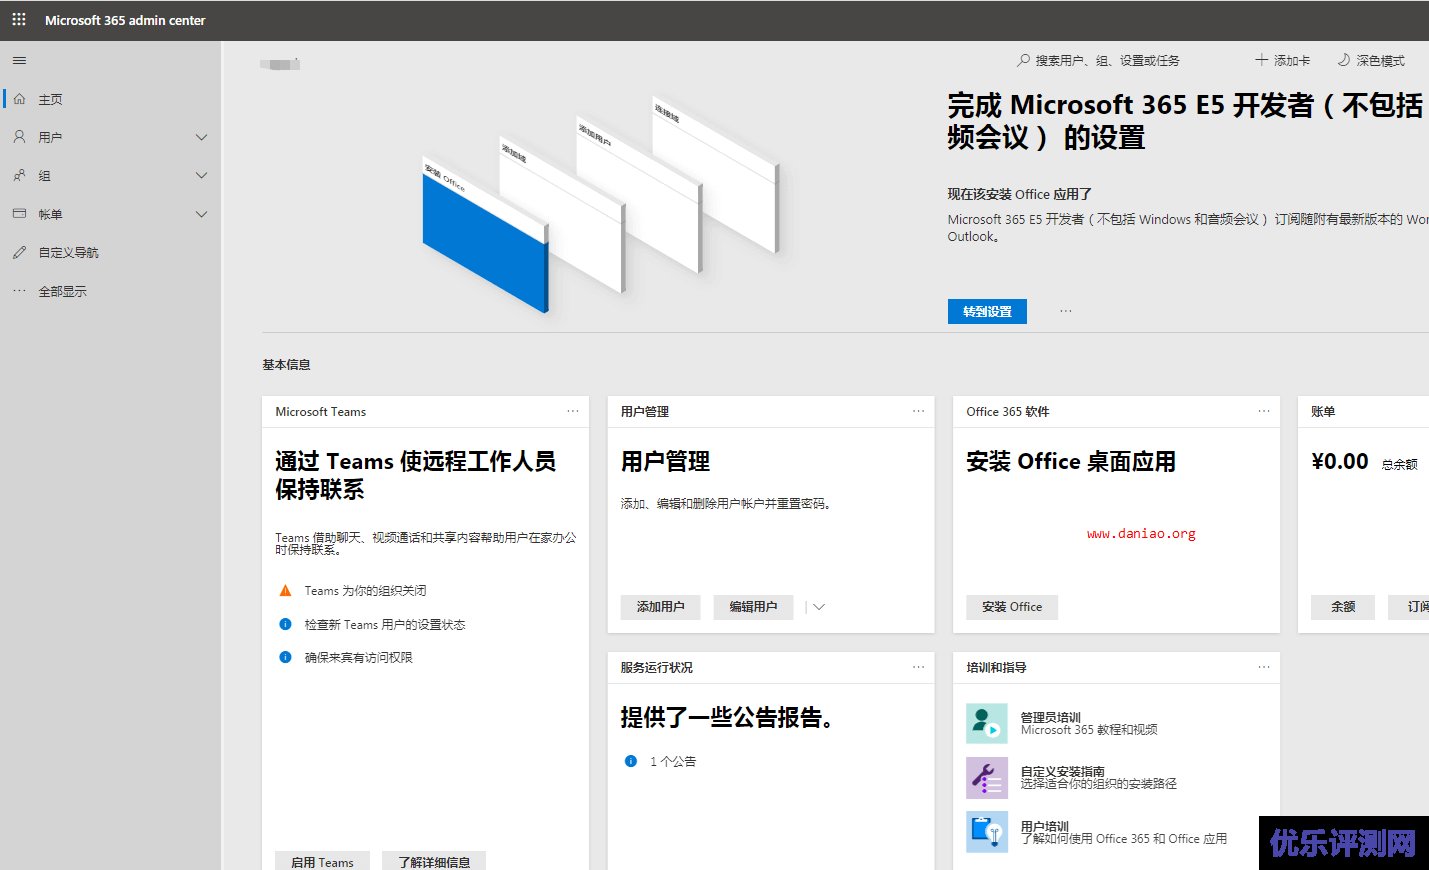Image resolution: width=1429 pixels, height=870 pixels.
Task: Open the app launcher waffle icon
Action: click(x=19, y=19)
